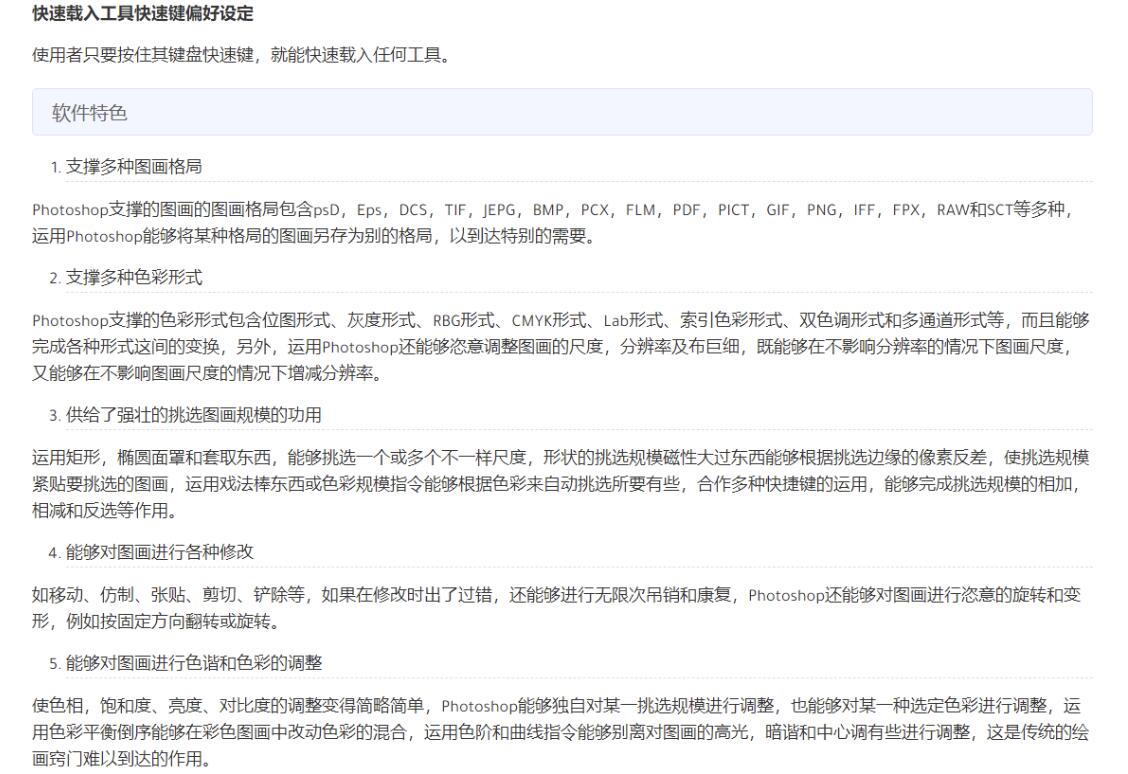Click the line 运用Photoshop能够将某种格局的图画另存

point(314,236)
